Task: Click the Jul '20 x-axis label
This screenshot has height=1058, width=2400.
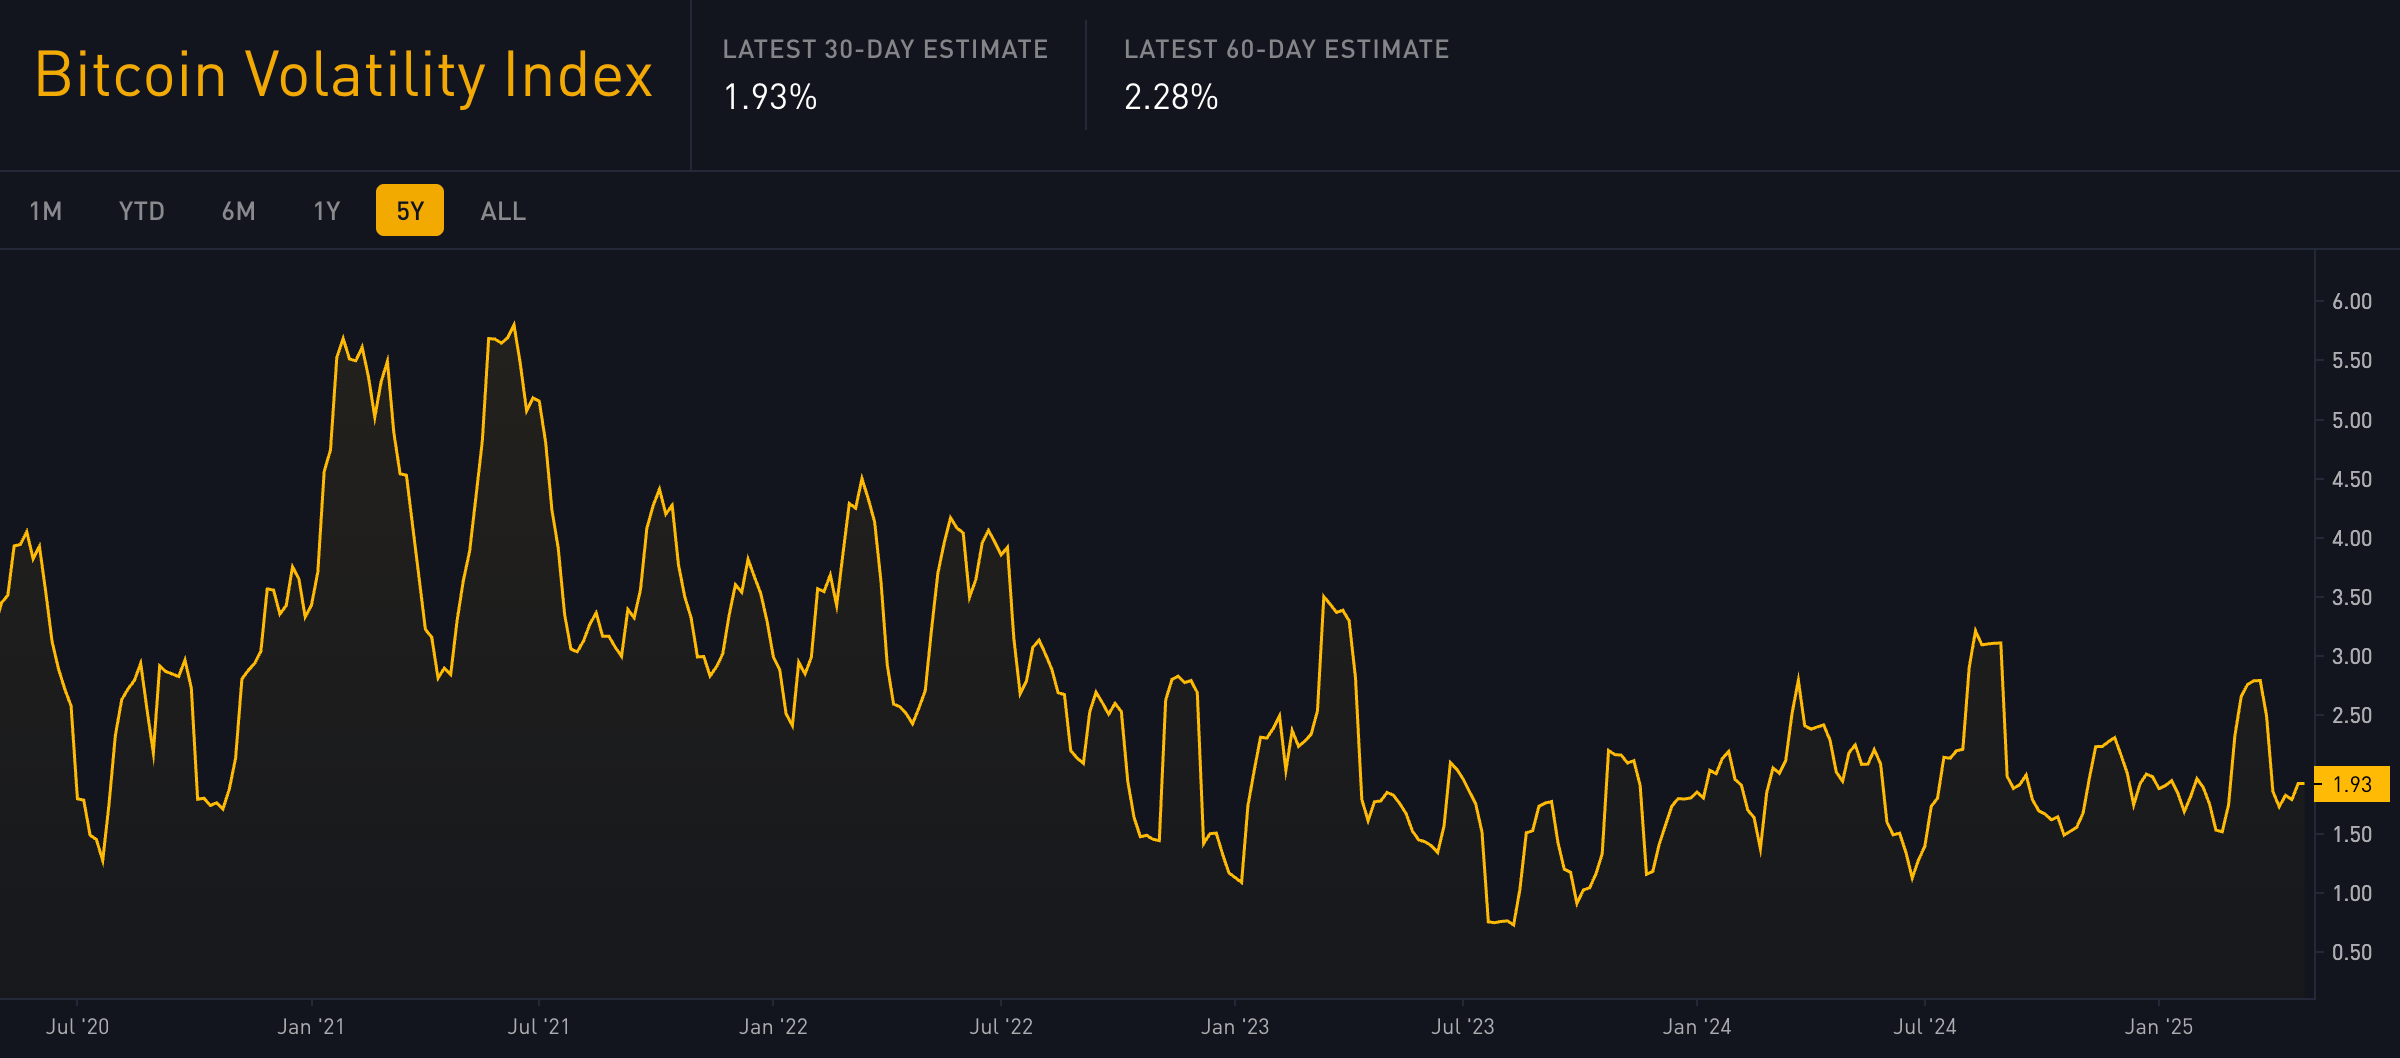Action: 77,1027
